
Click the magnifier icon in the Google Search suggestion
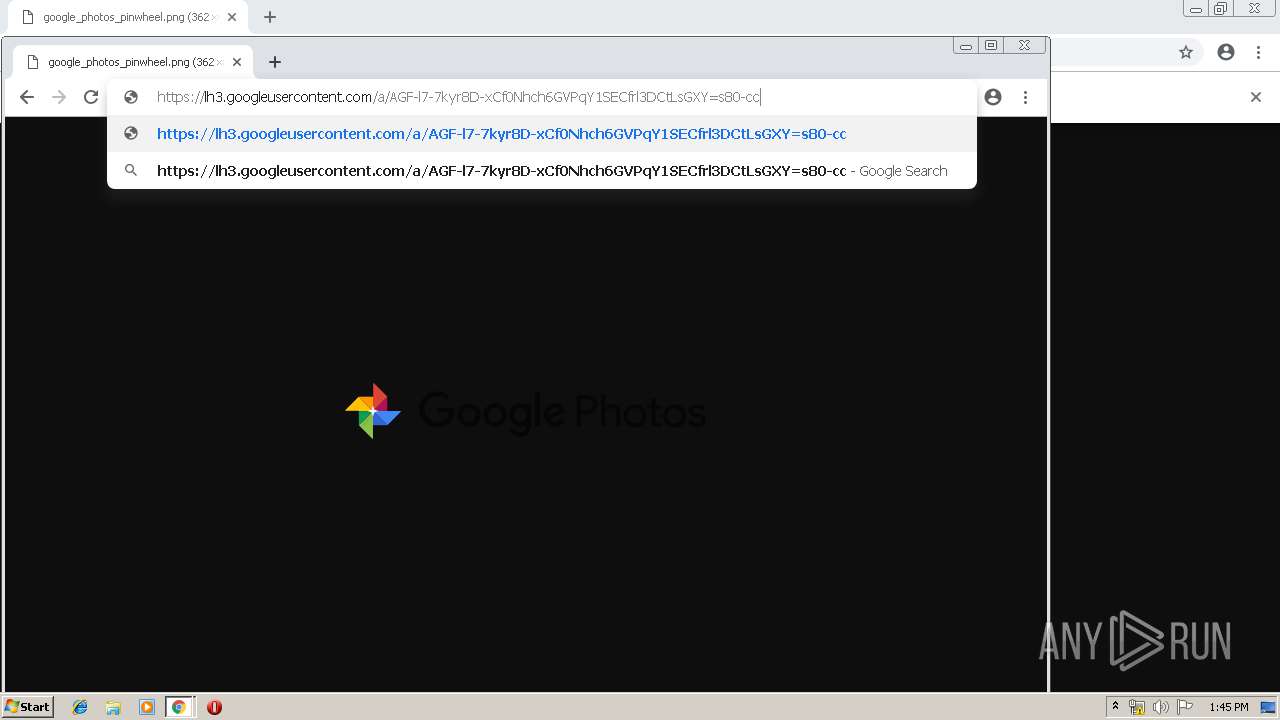point(131,170)
